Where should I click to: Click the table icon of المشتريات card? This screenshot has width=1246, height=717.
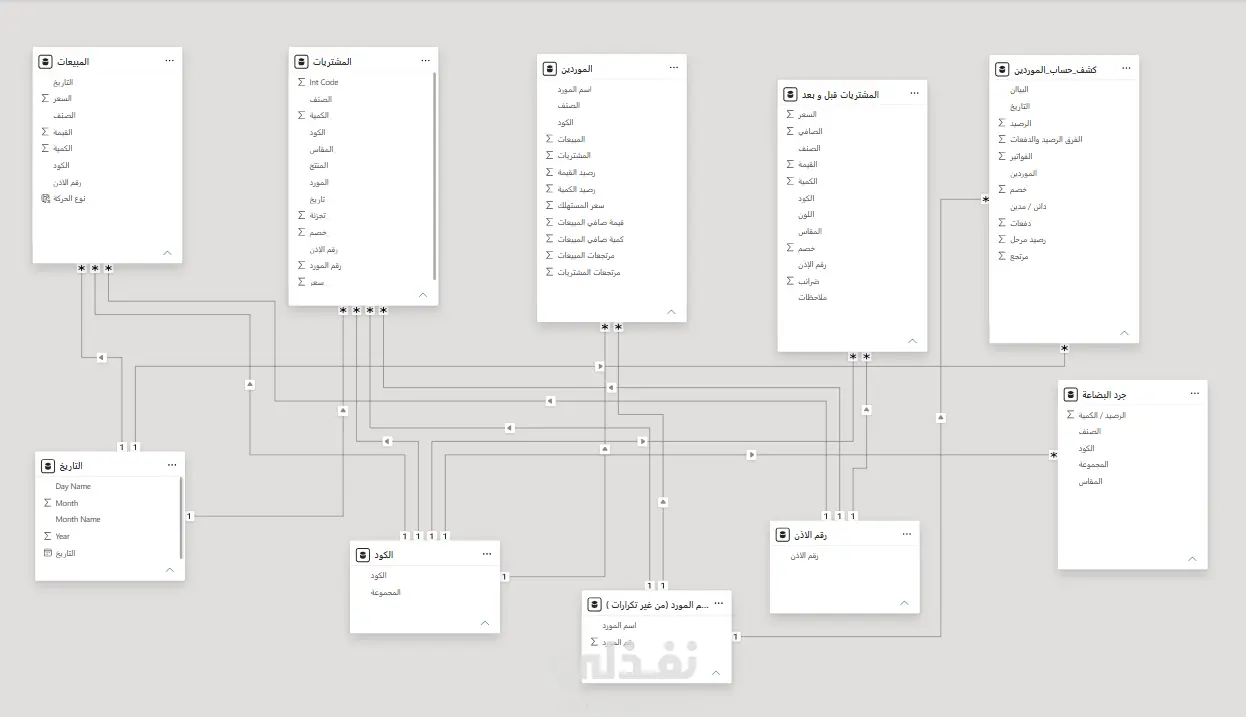click(x=302, y=61)
